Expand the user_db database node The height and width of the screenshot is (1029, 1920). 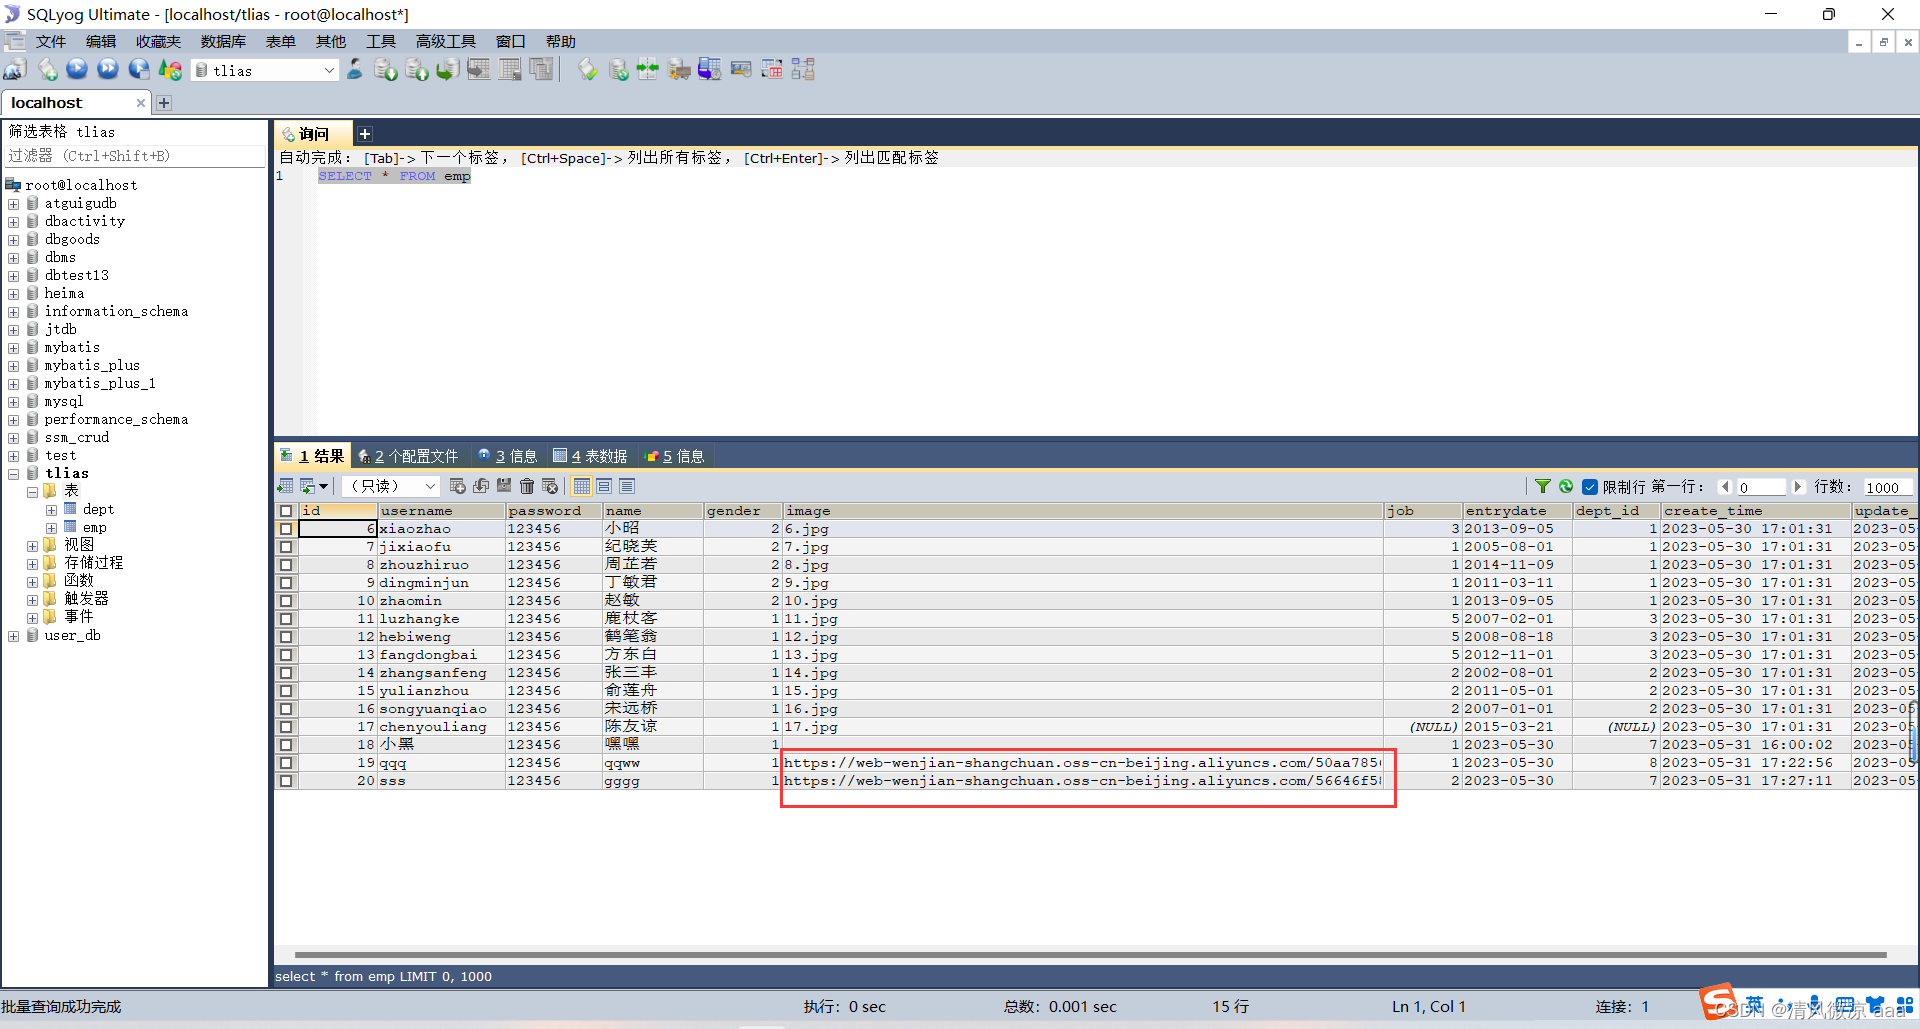click(14, 636)
